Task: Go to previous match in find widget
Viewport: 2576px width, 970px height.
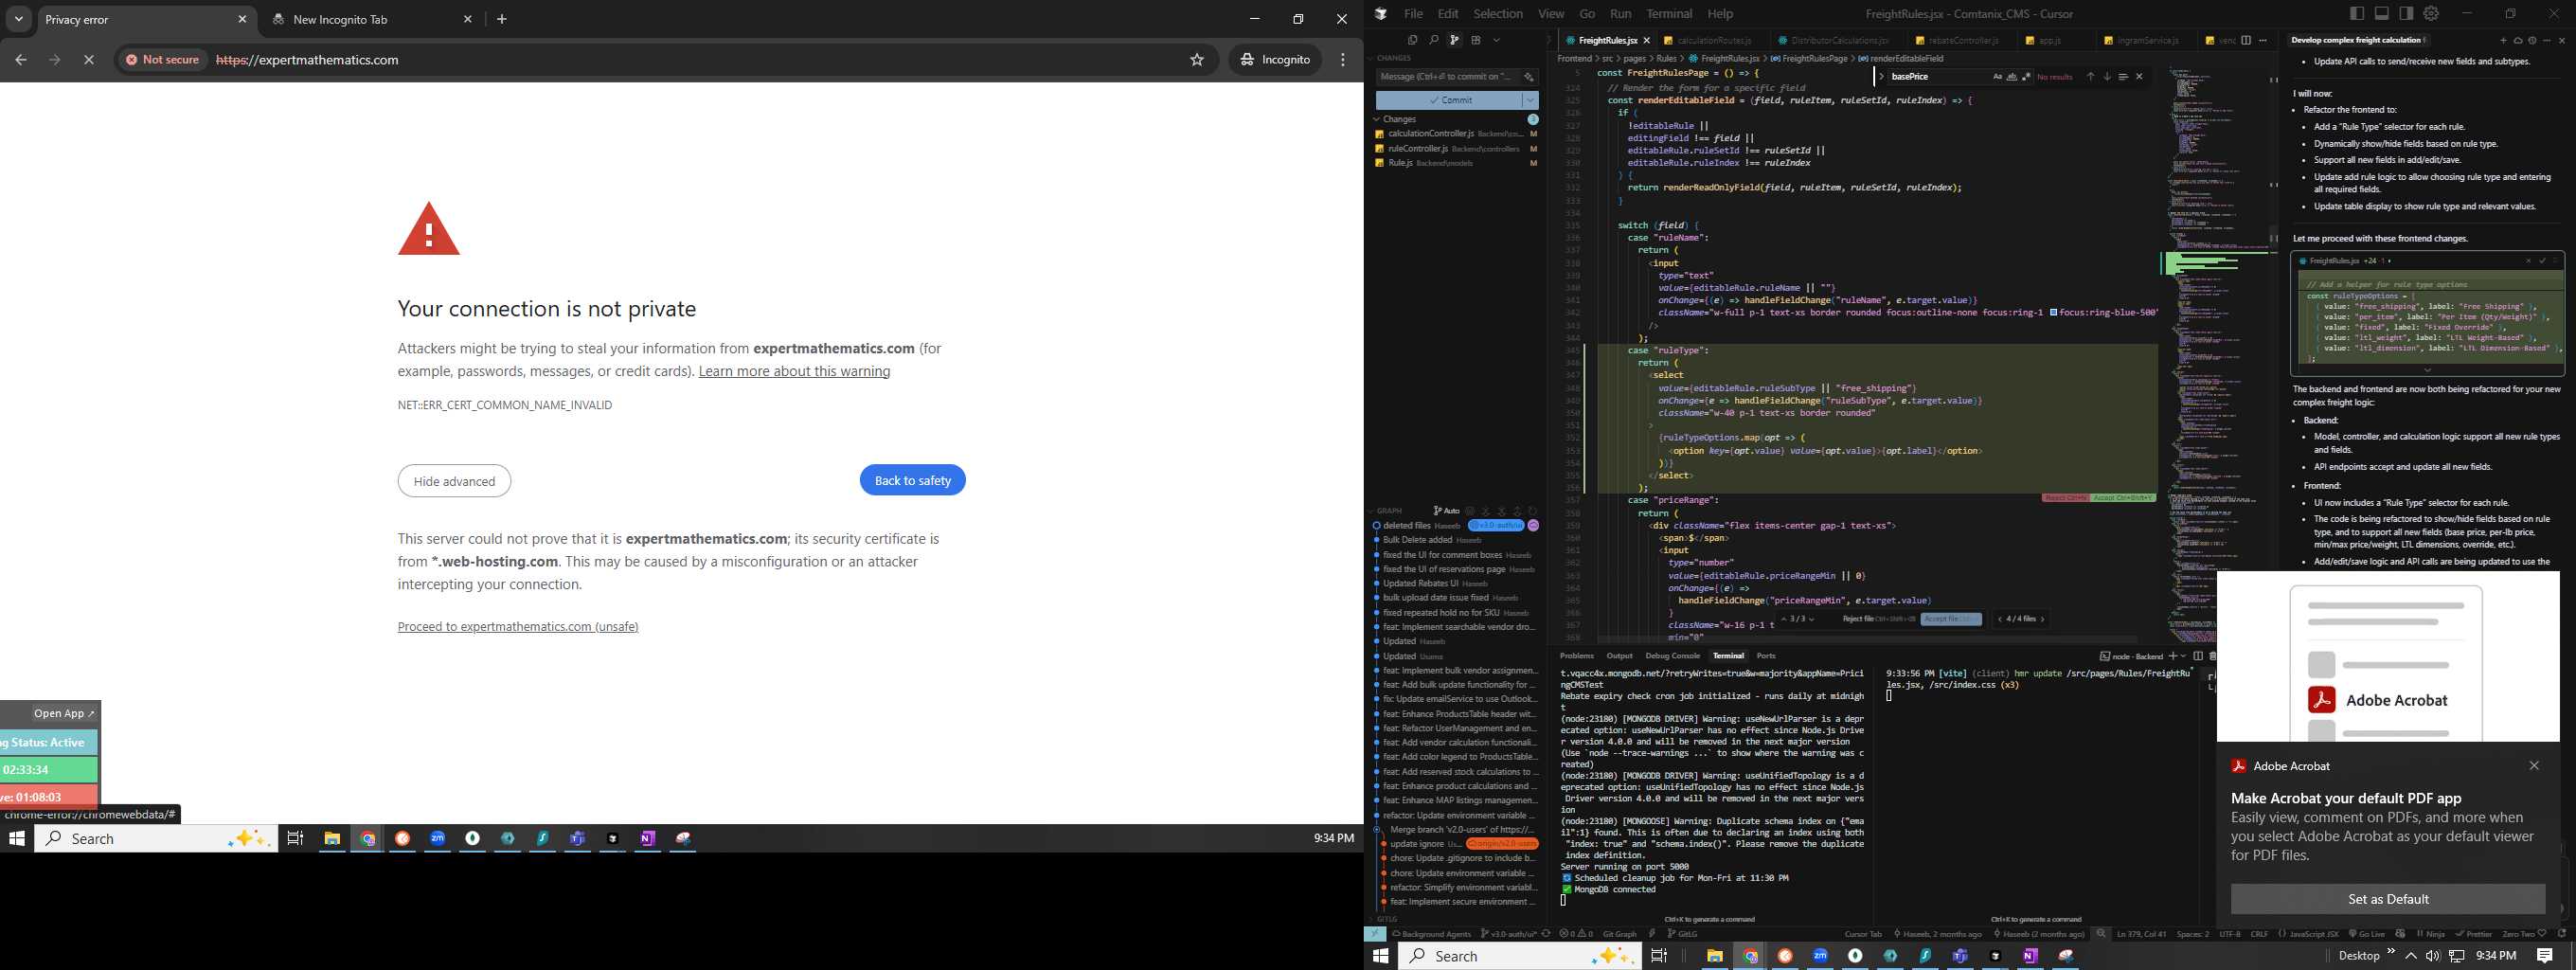Action: [2091, 77]
